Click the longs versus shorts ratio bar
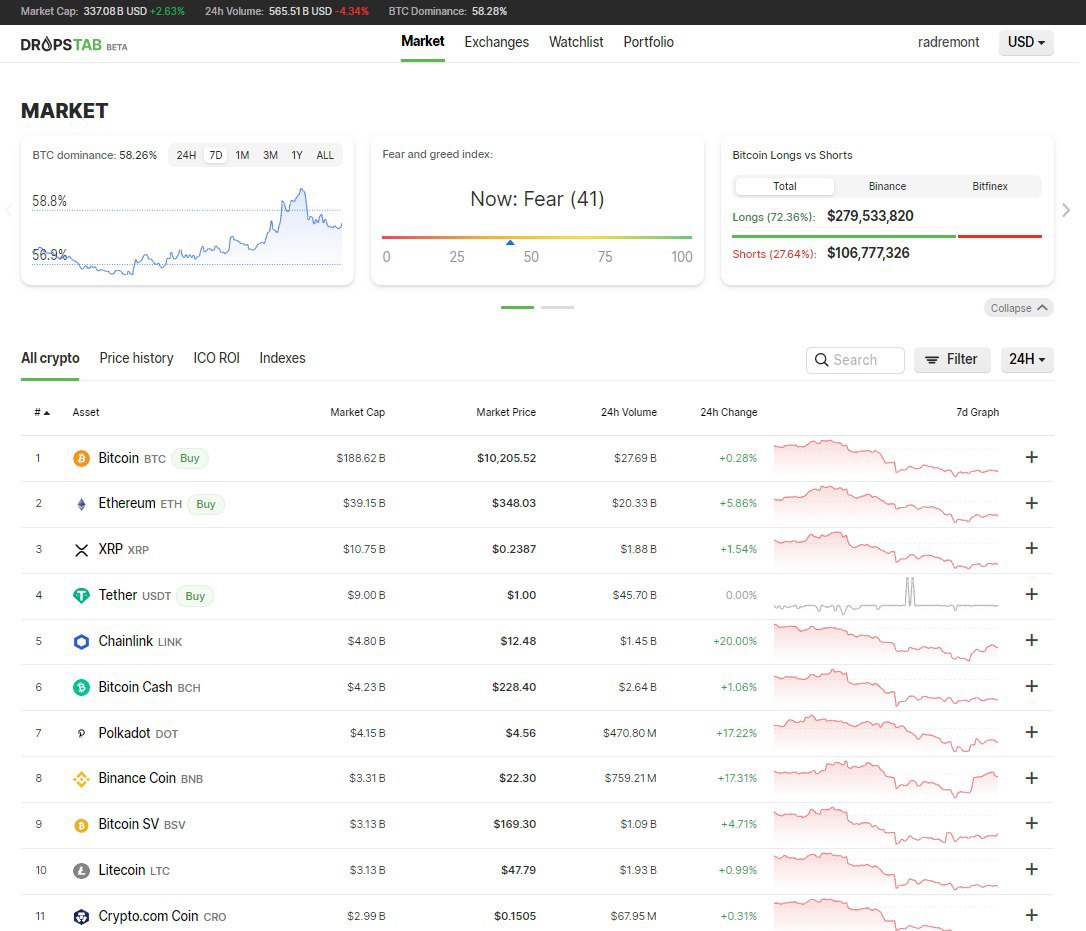The image size is (1086, 931). (x=887, y=236)
